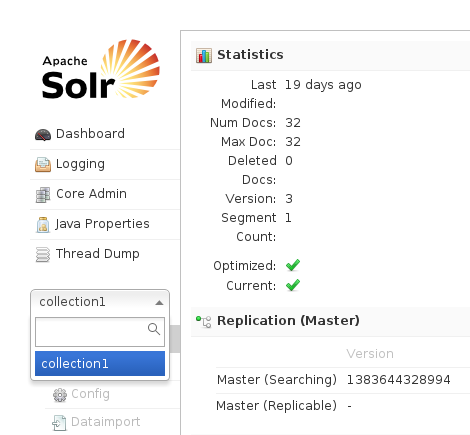This screenshot has height=435, width=470.
Task: Click the Config gear icon
Action: coord(60,395)
